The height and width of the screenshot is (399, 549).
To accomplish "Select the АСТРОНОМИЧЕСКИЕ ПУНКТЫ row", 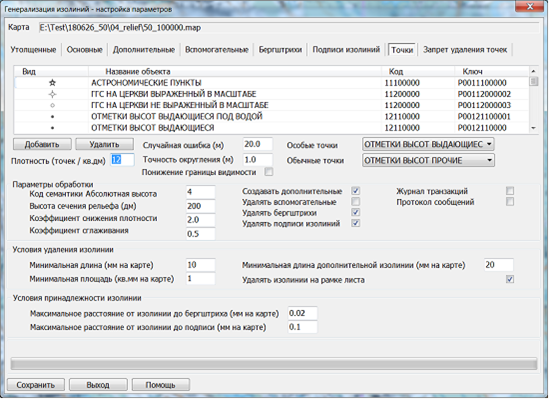I will (x=271, y=83).
